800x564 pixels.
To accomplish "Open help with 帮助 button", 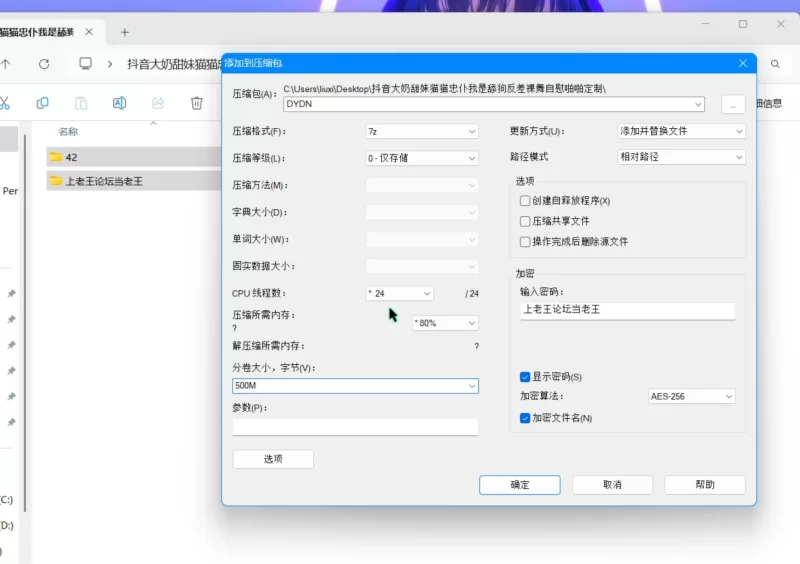I will 705,485.
